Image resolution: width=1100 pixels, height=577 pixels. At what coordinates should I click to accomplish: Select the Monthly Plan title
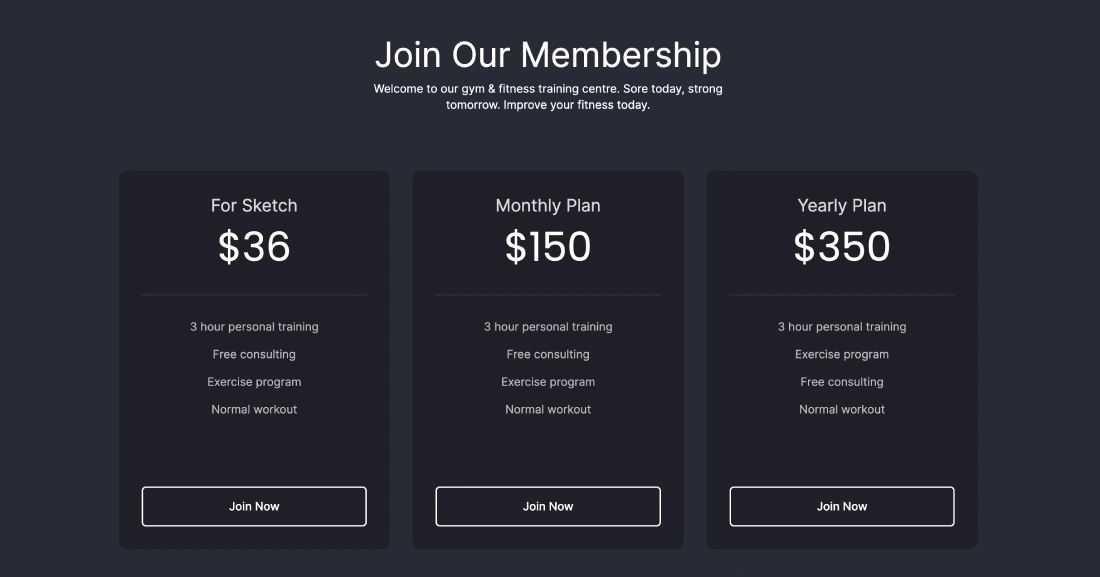point(548,206)
